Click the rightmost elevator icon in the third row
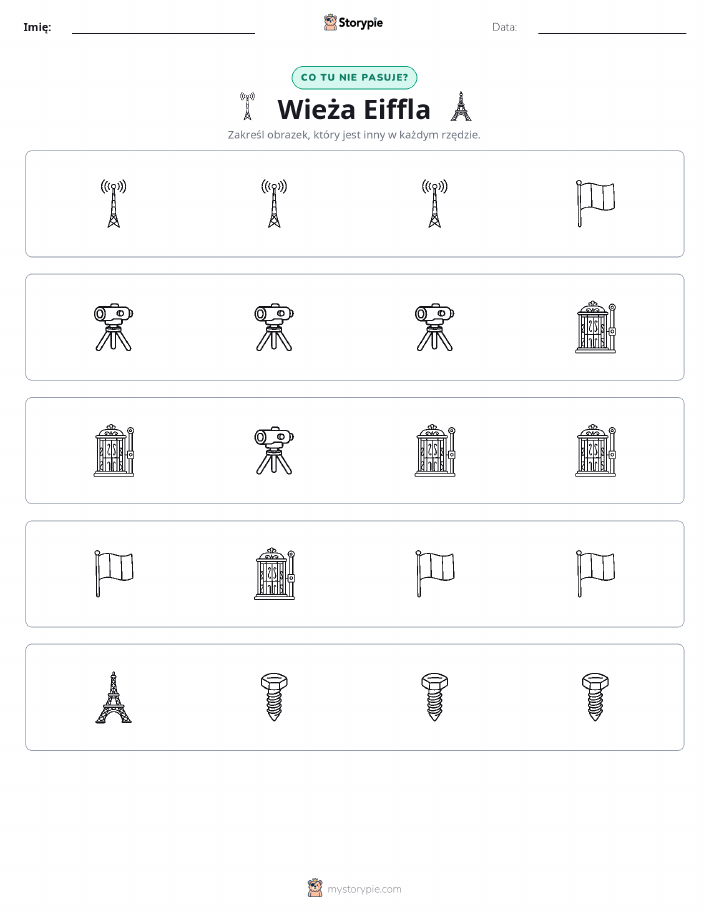Image resolution: width=709 pixels, height=917 pixels. 596,450
